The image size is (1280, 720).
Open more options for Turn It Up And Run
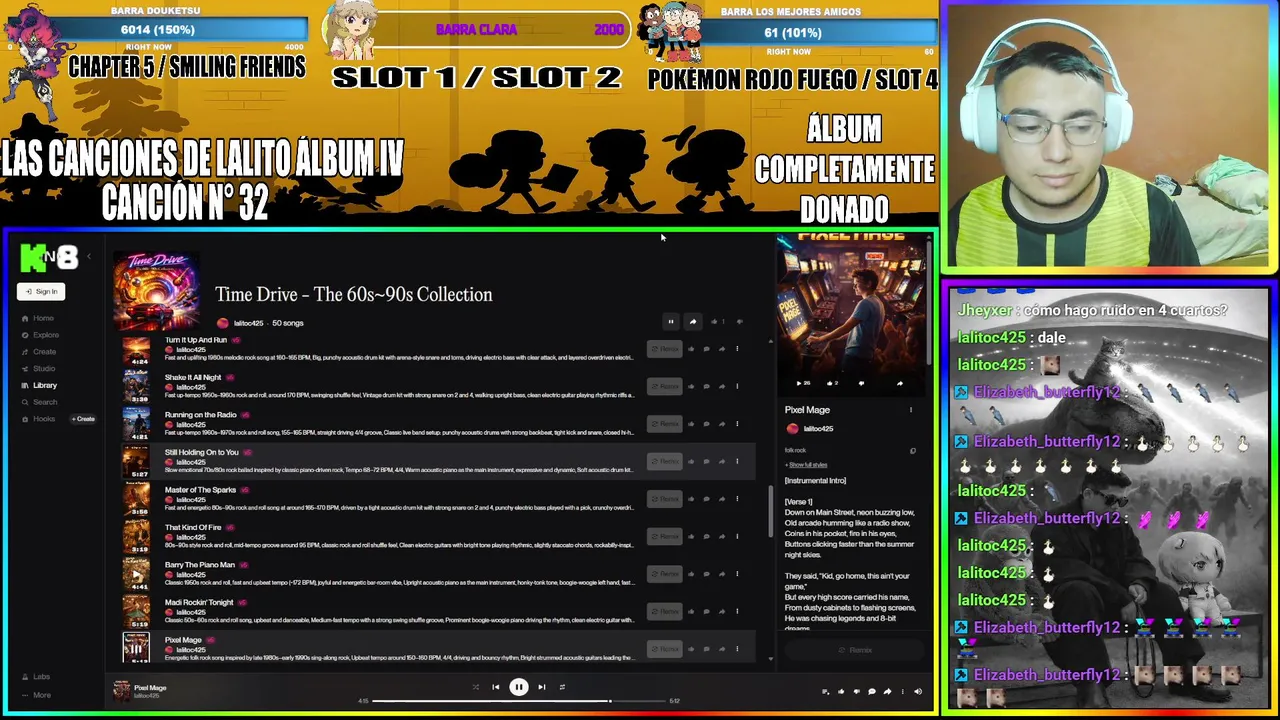(x=737, y=349)
